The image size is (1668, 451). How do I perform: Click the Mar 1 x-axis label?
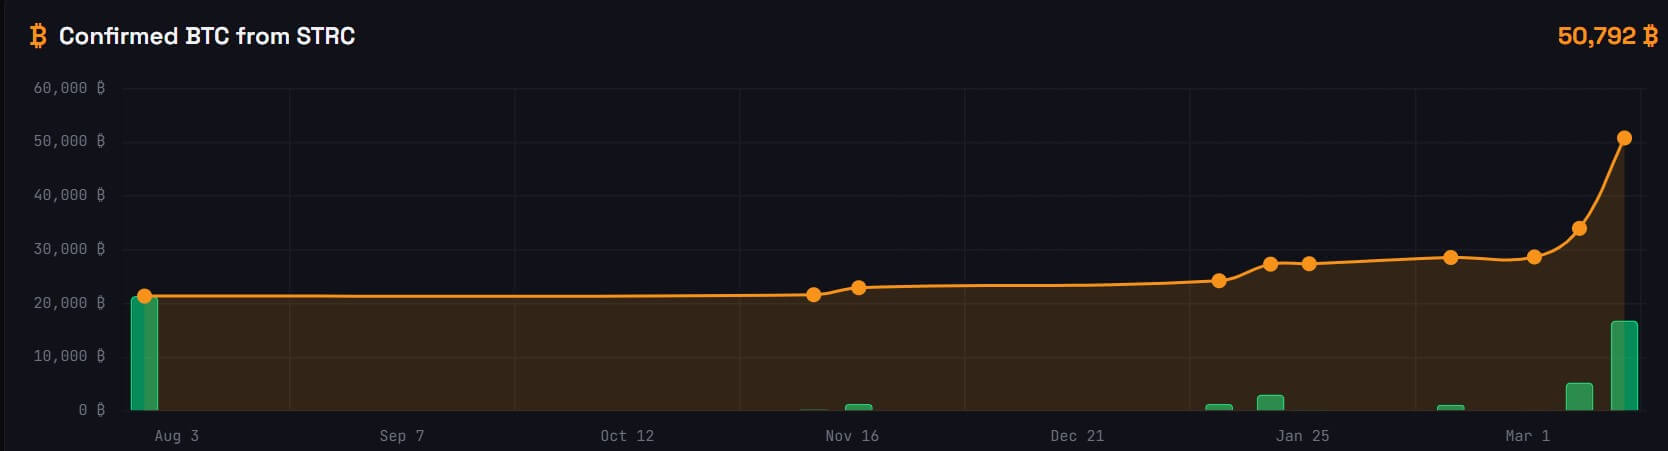1527,436
